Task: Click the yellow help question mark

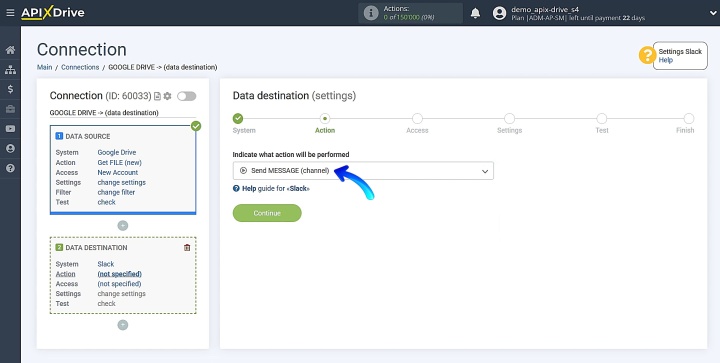Action: 647,56
